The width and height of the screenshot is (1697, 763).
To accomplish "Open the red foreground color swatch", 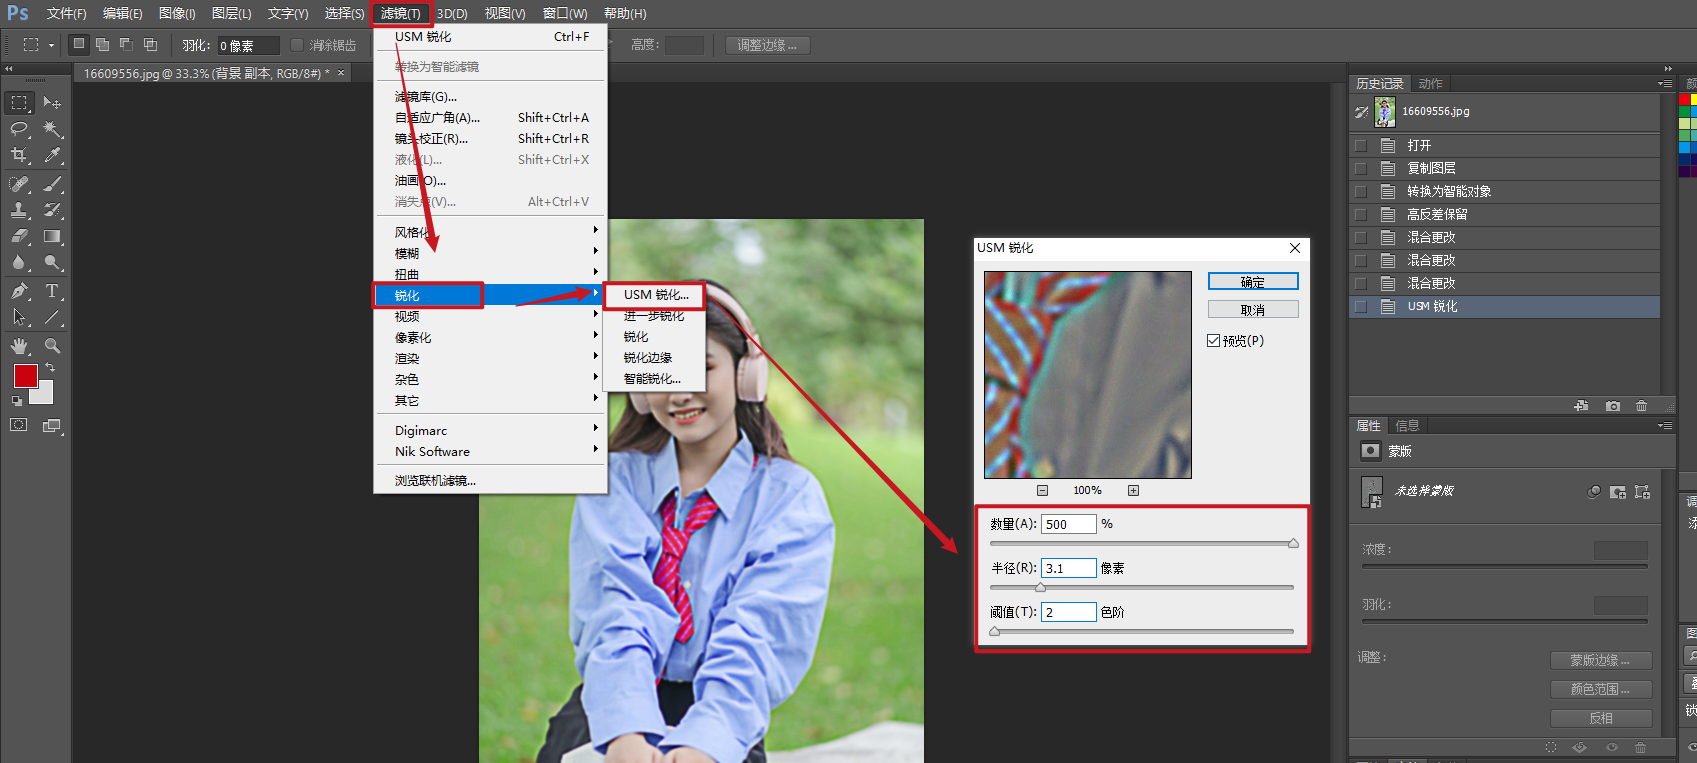I will [x=26, y=376].
